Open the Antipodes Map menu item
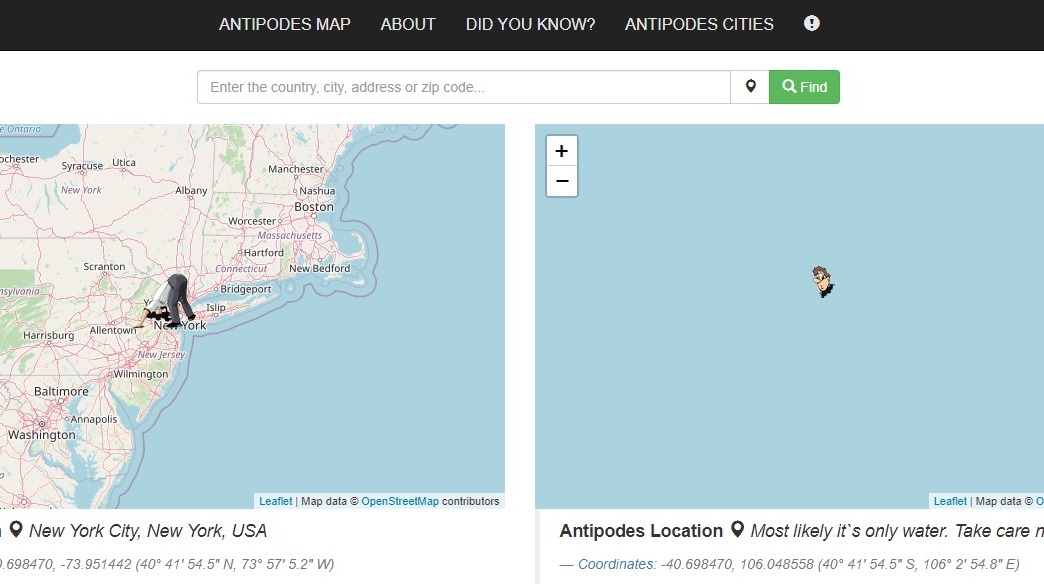Viewport: 1044px width, 587px height. (x=284, y=24)
